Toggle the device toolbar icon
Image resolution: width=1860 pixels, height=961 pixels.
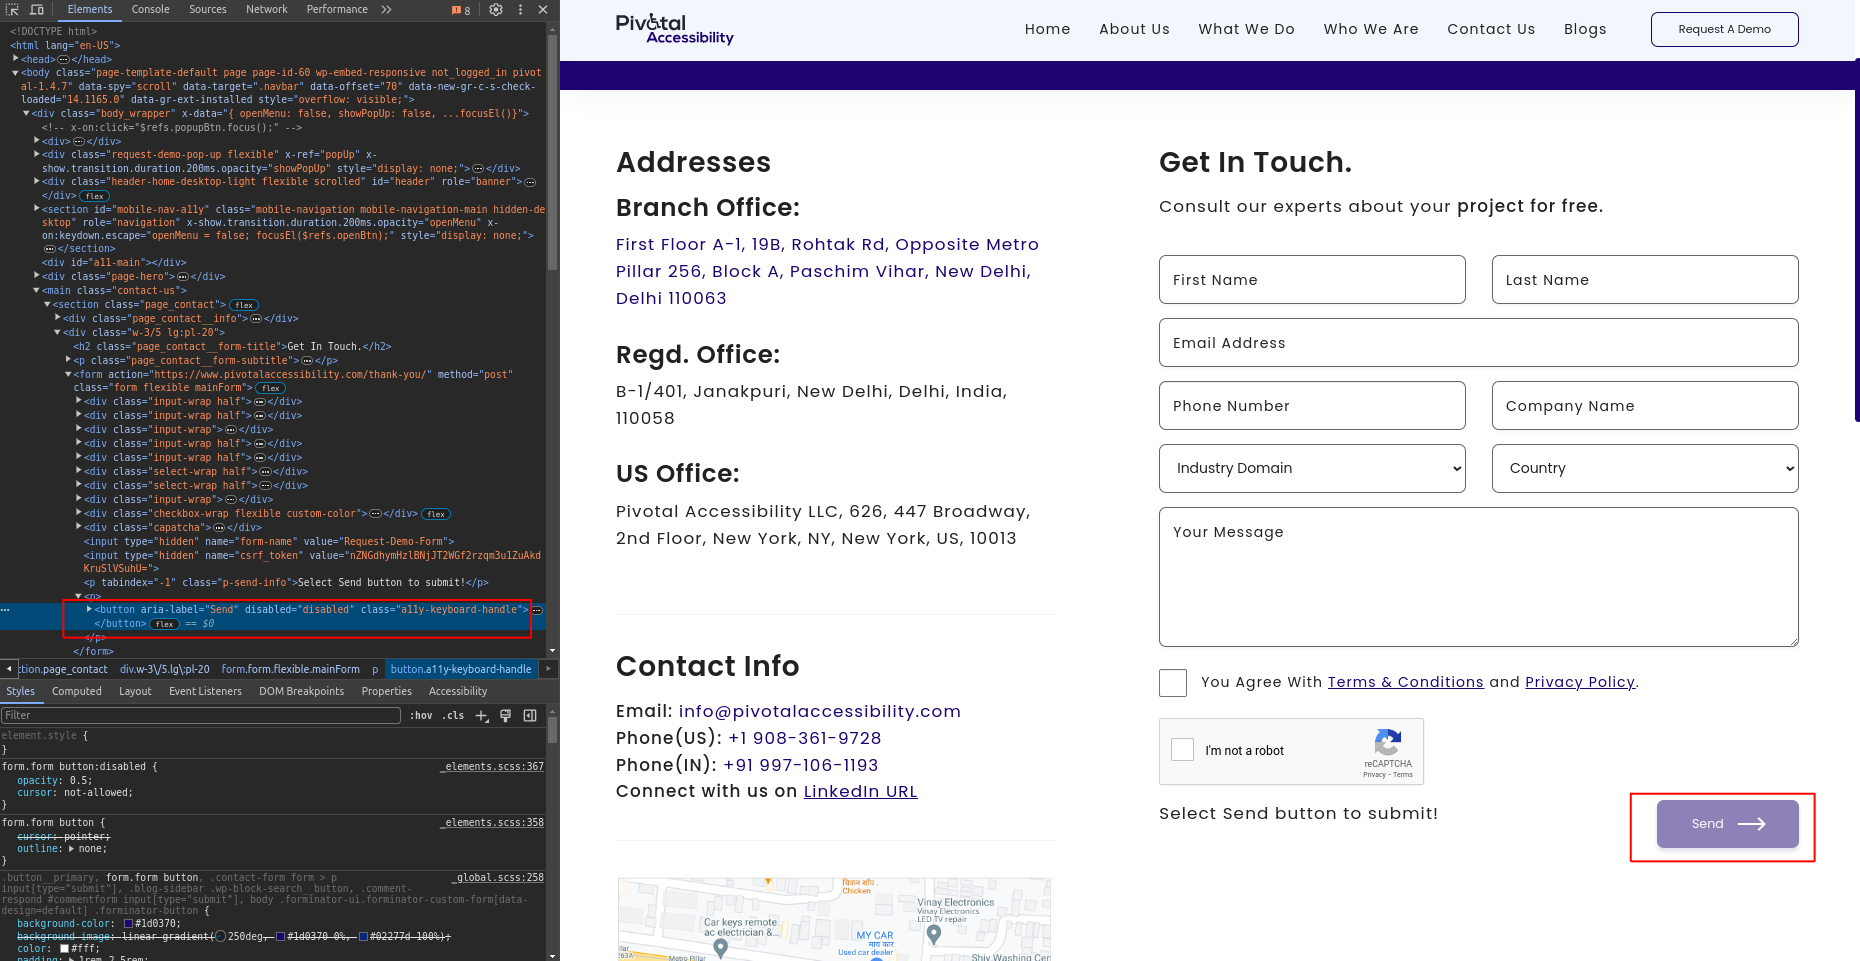click(x=37, y=10)
